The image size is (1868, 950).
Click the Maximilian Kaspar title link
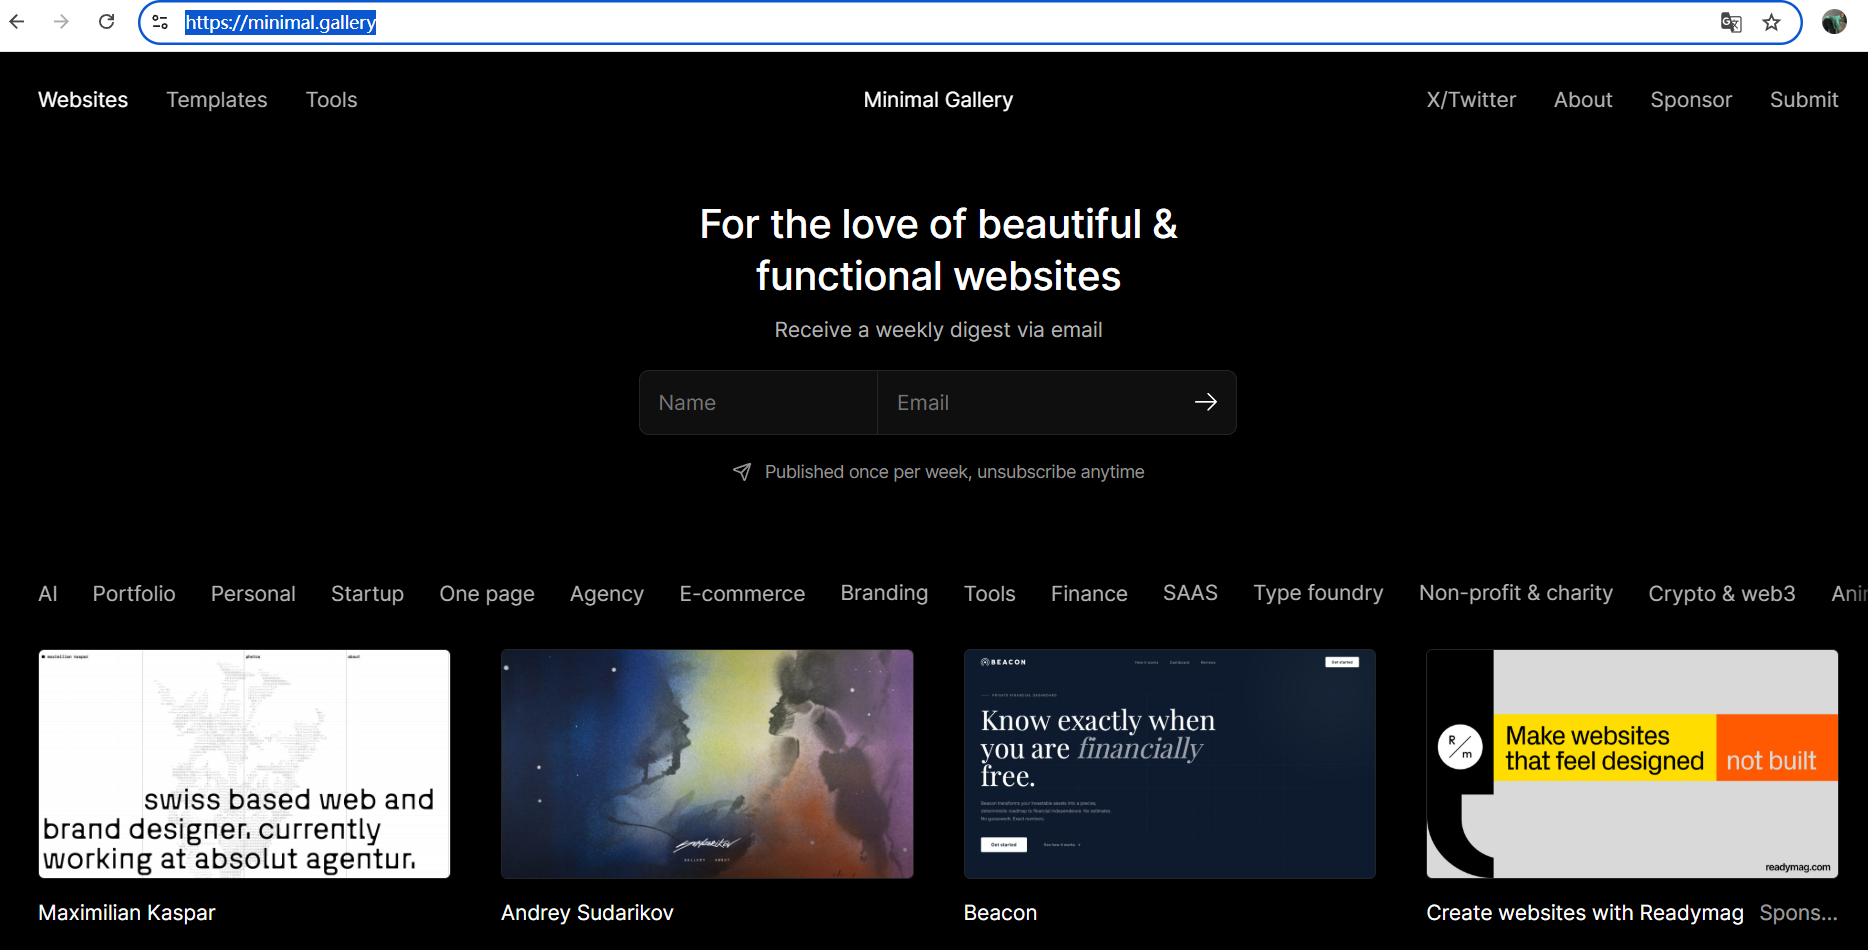127,913
